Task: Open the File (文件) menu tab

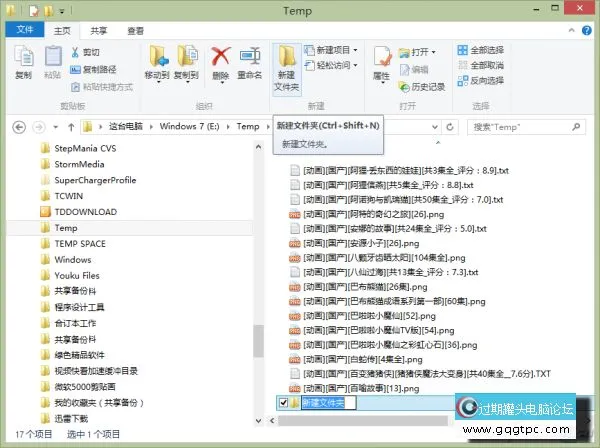Action: point(25,29)
